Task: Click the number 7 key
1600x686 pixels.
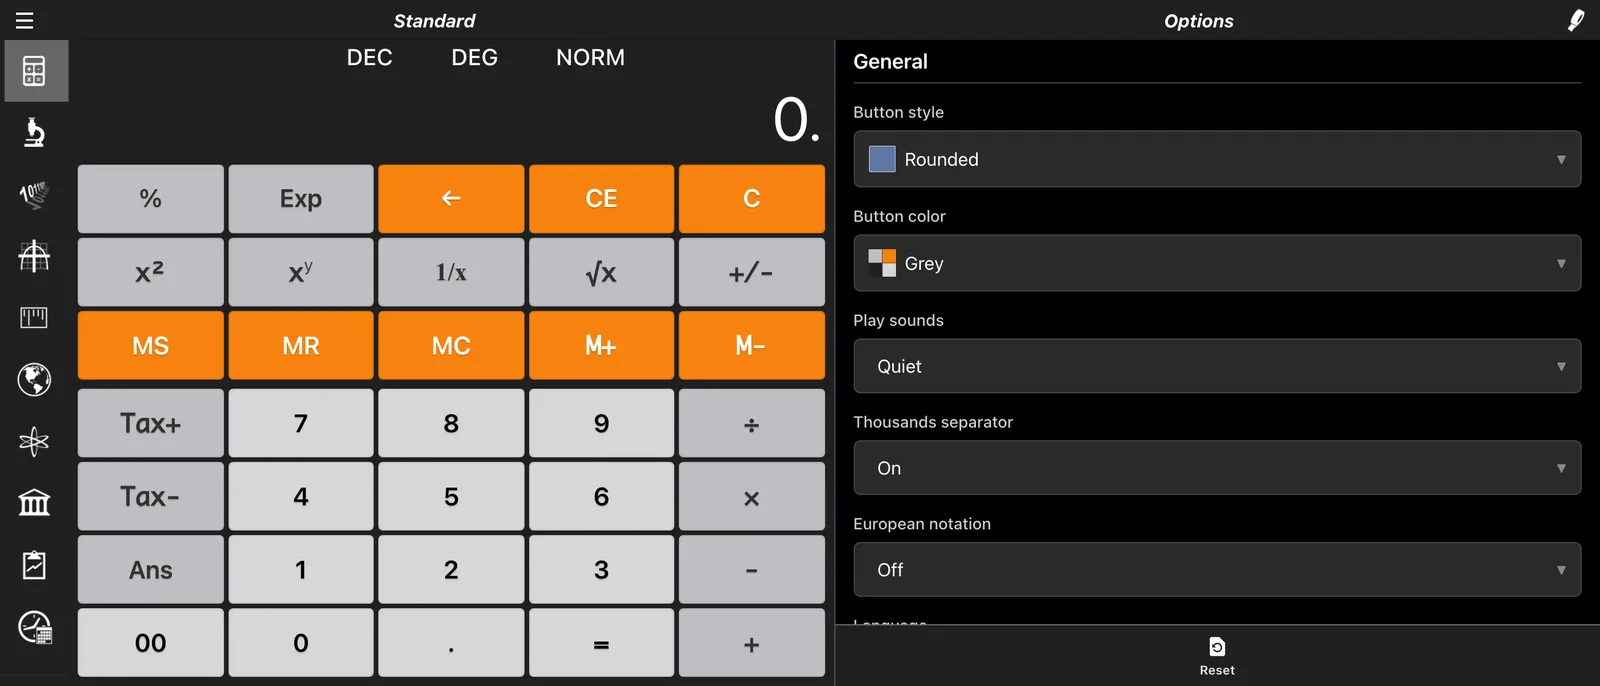Action: pos(301,424)
